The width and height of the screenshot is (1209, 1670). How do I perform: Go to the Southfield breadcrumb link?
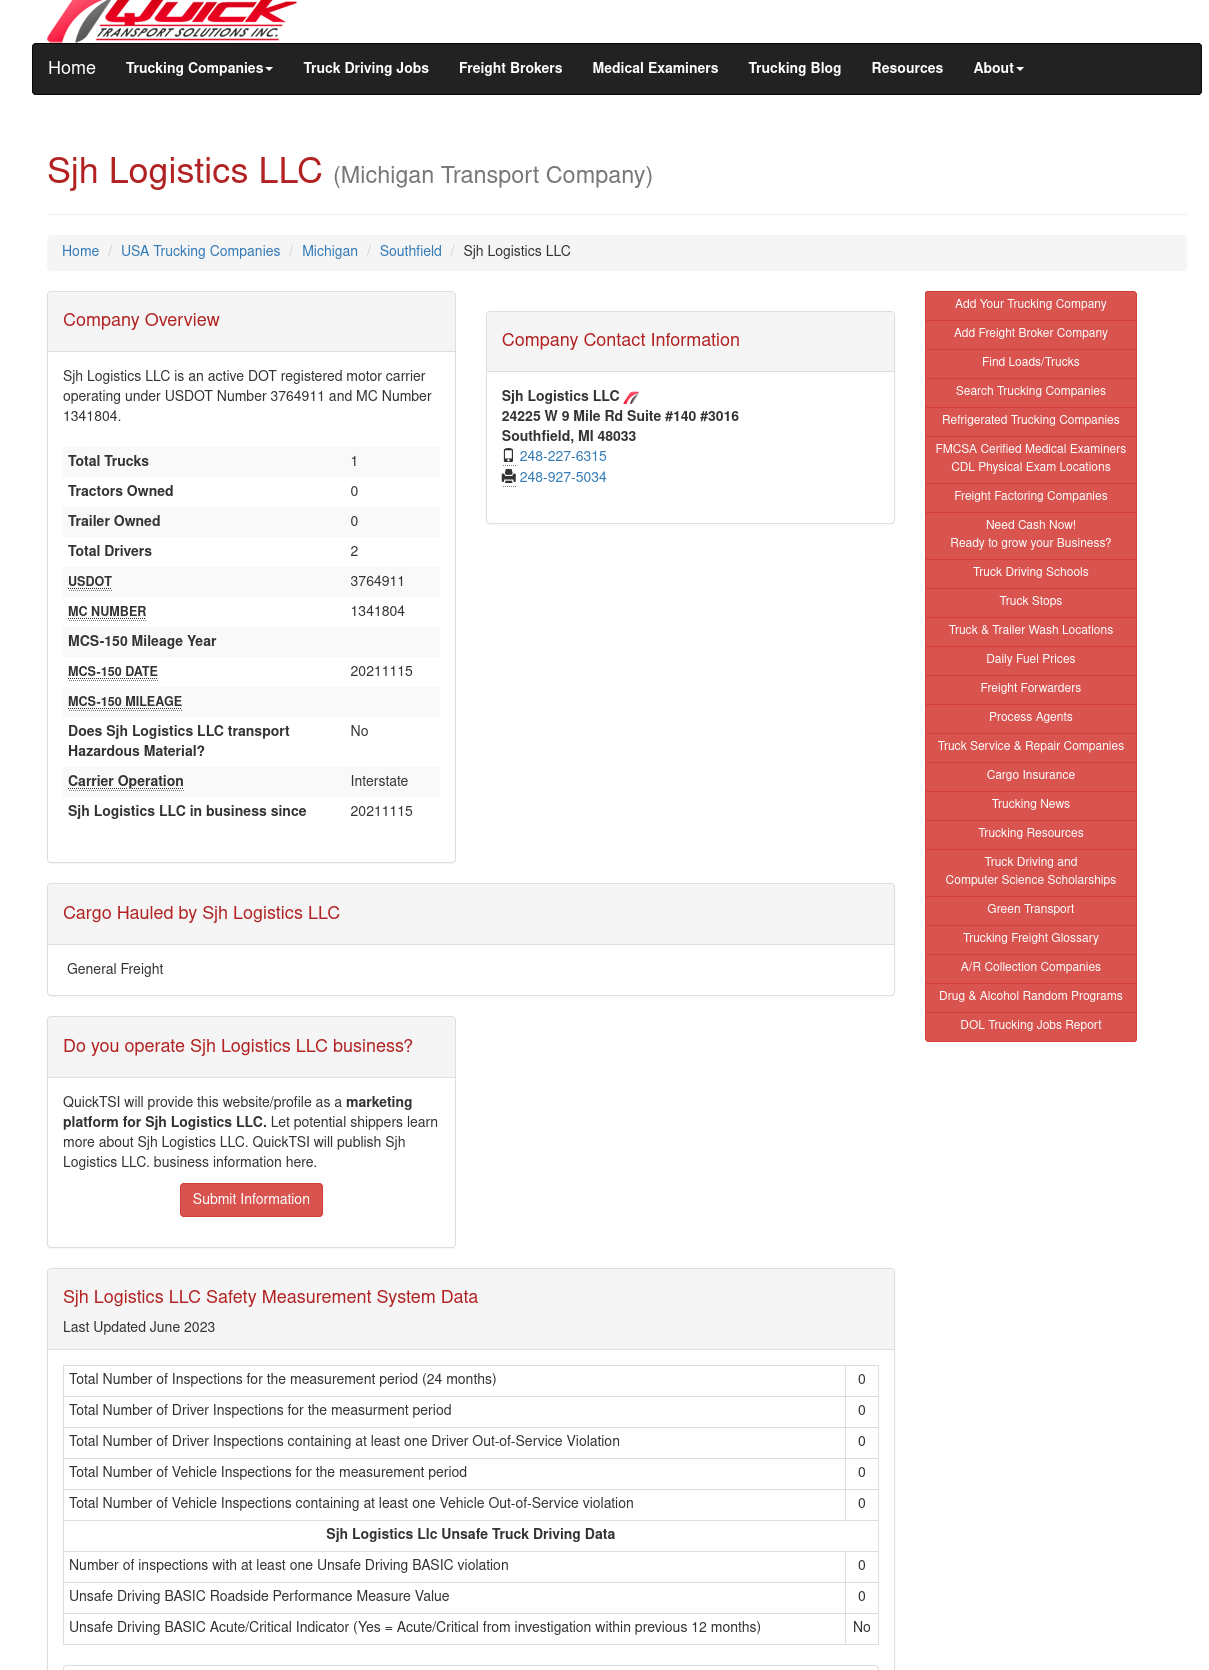click(410, 251)
